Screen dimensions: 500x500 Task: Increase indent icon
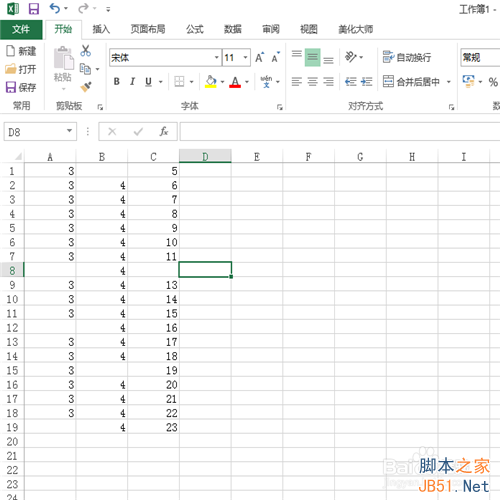coord(367,82)
